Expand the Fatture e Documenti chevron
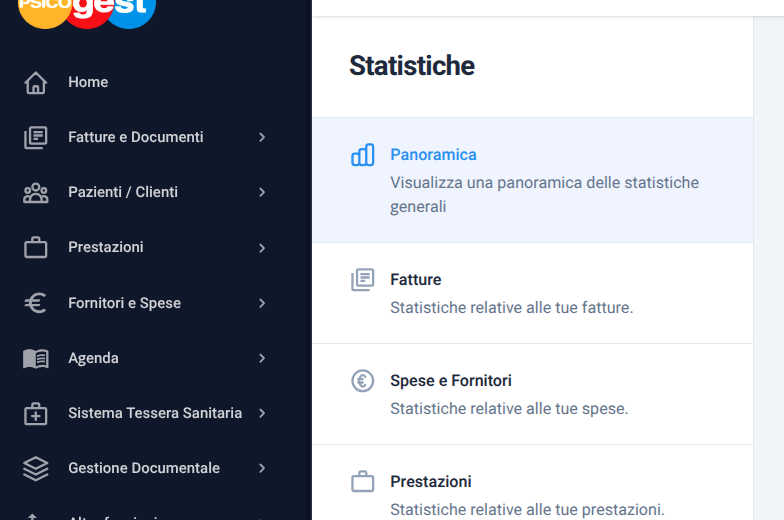The image size is (784, 520). [x=262, y=137]
